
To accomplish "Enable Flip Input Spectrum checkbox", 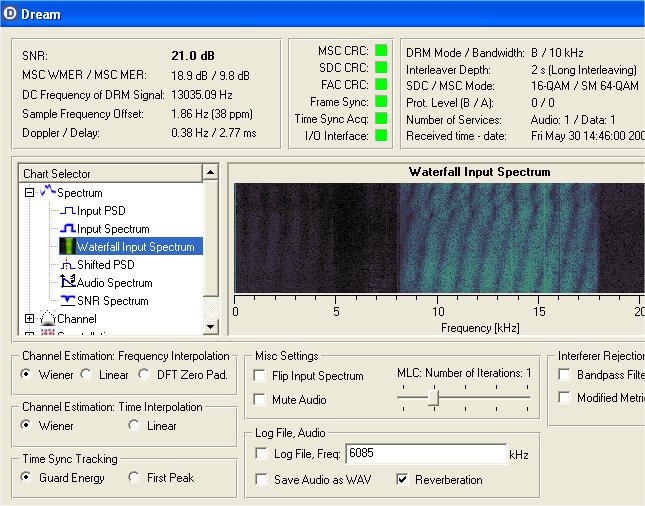I will coord(261,376).
